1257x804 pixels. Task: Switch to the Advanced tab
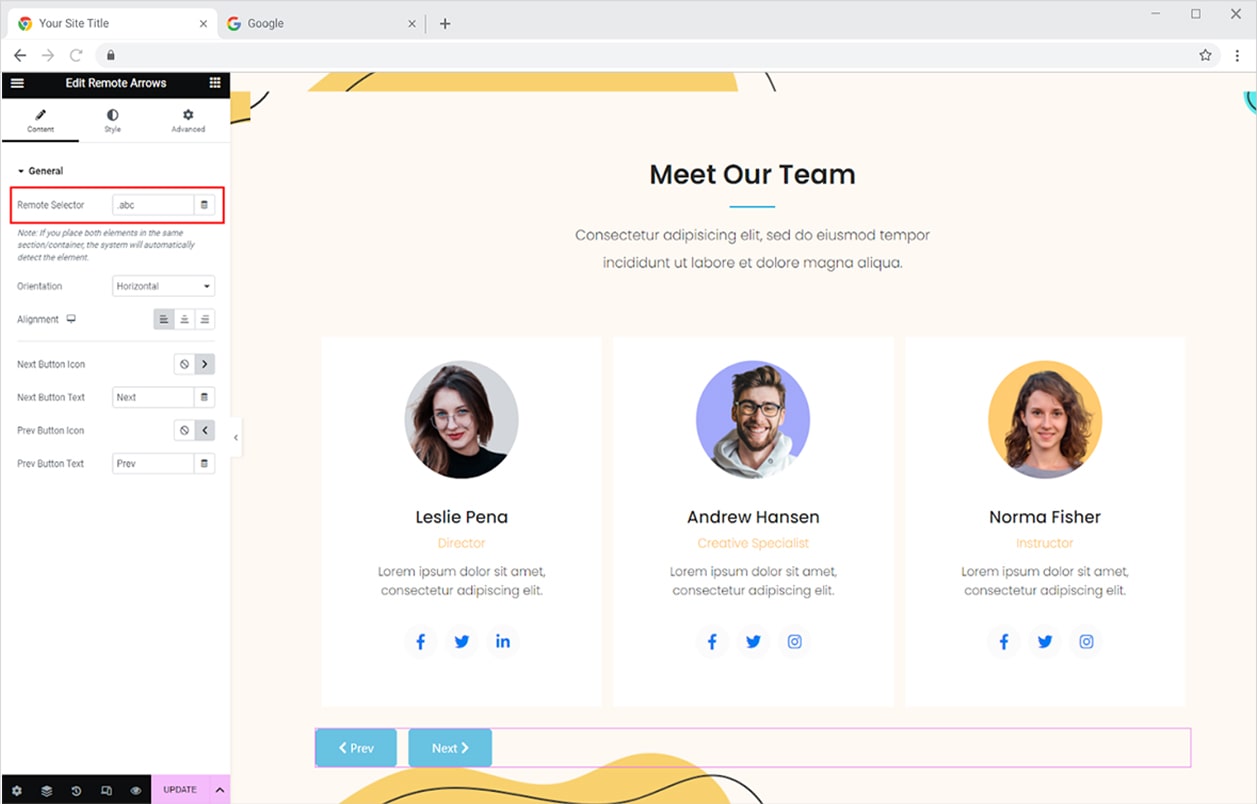pos(188,121)
